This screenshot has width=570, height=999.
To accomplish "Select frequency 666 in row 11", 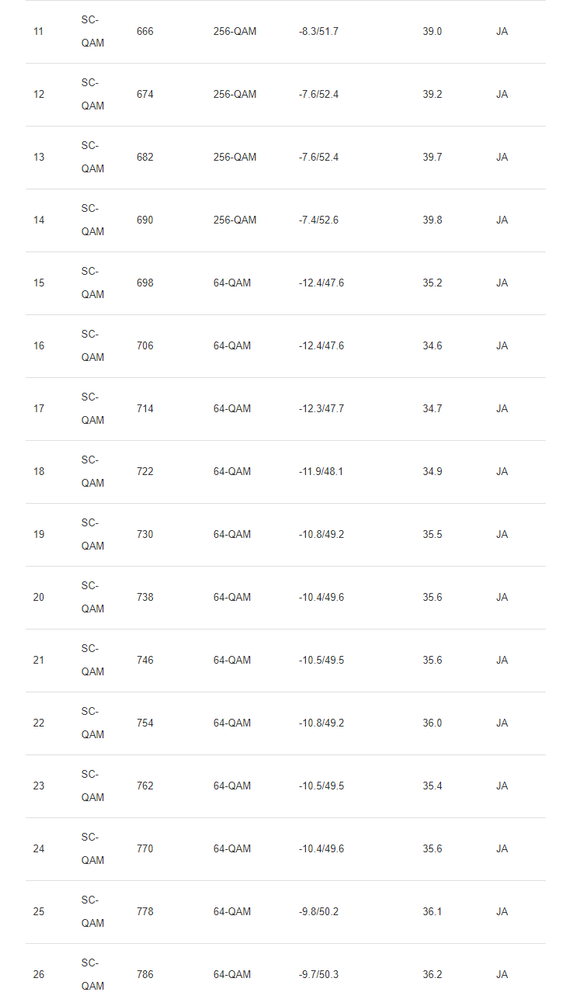I will [145, 31].
